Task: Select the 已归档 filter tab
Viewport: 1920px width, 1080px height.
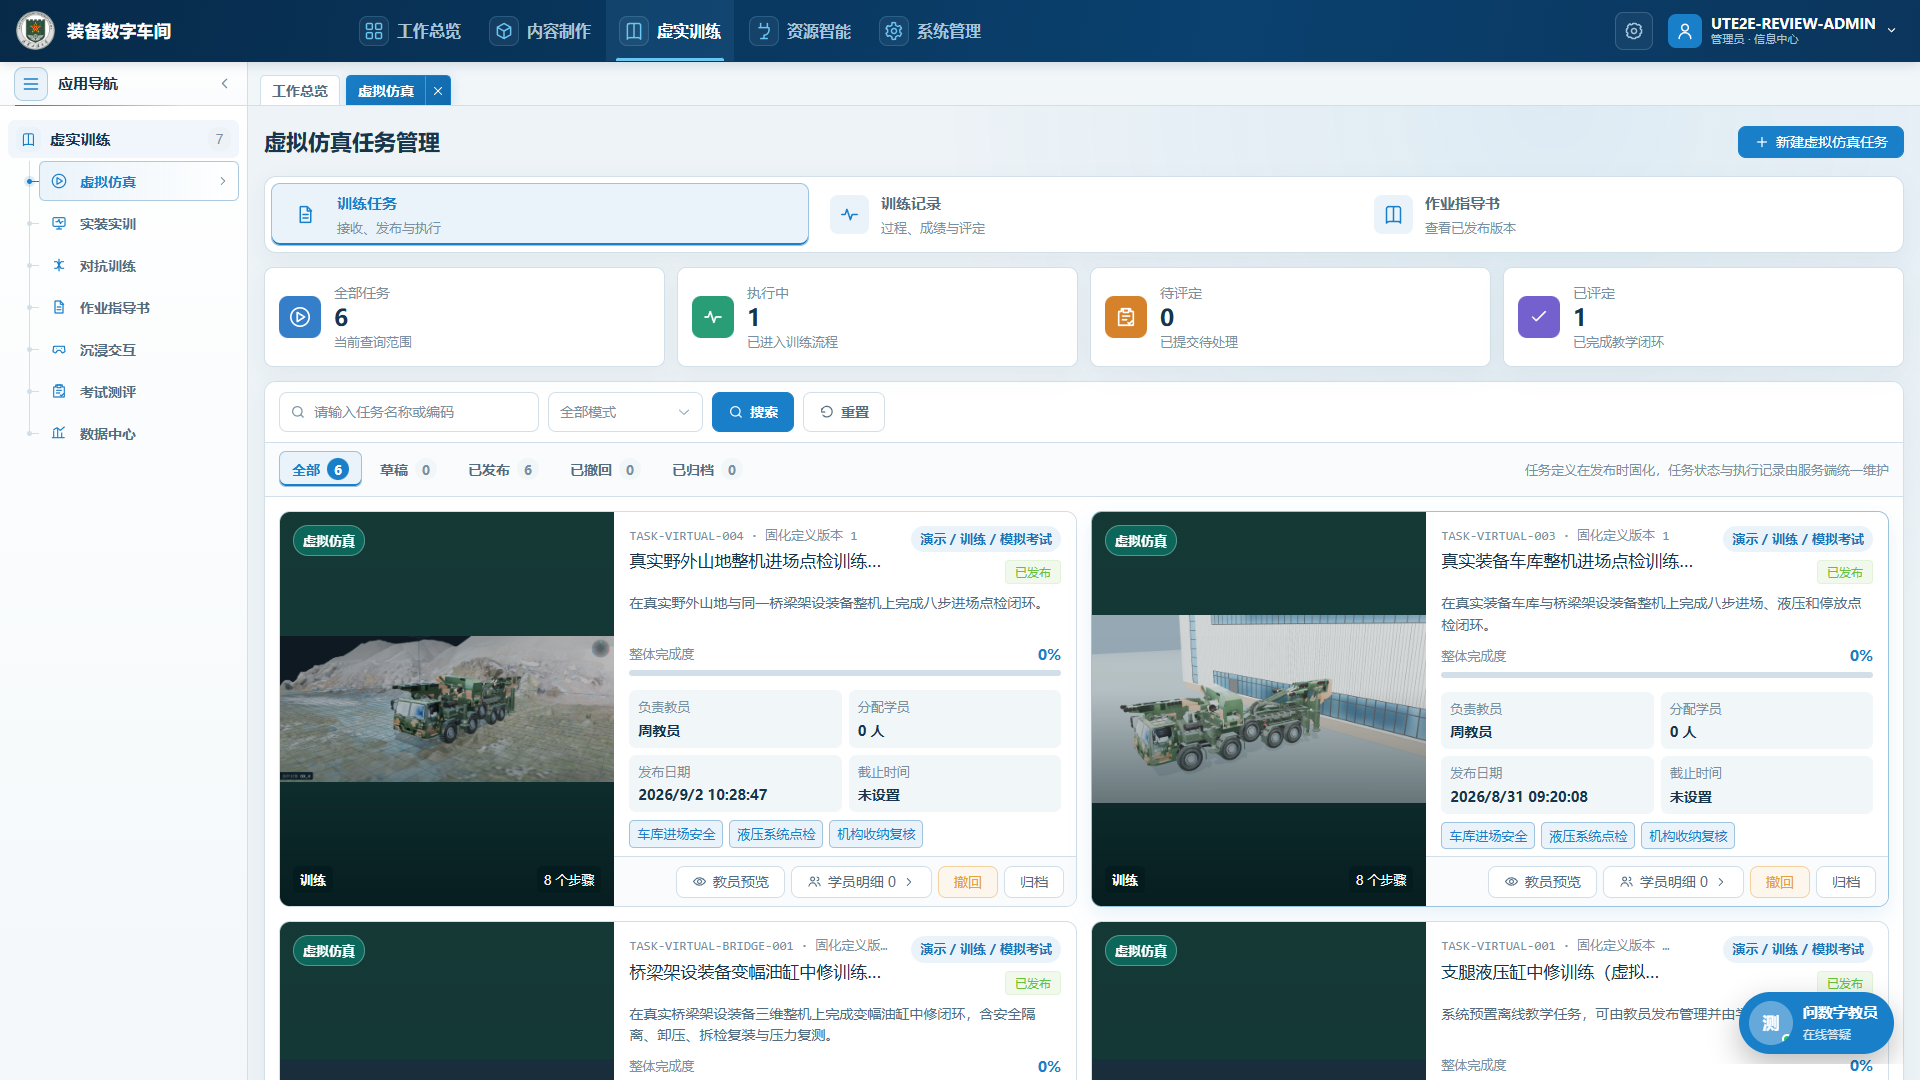Action: [706, 470]
